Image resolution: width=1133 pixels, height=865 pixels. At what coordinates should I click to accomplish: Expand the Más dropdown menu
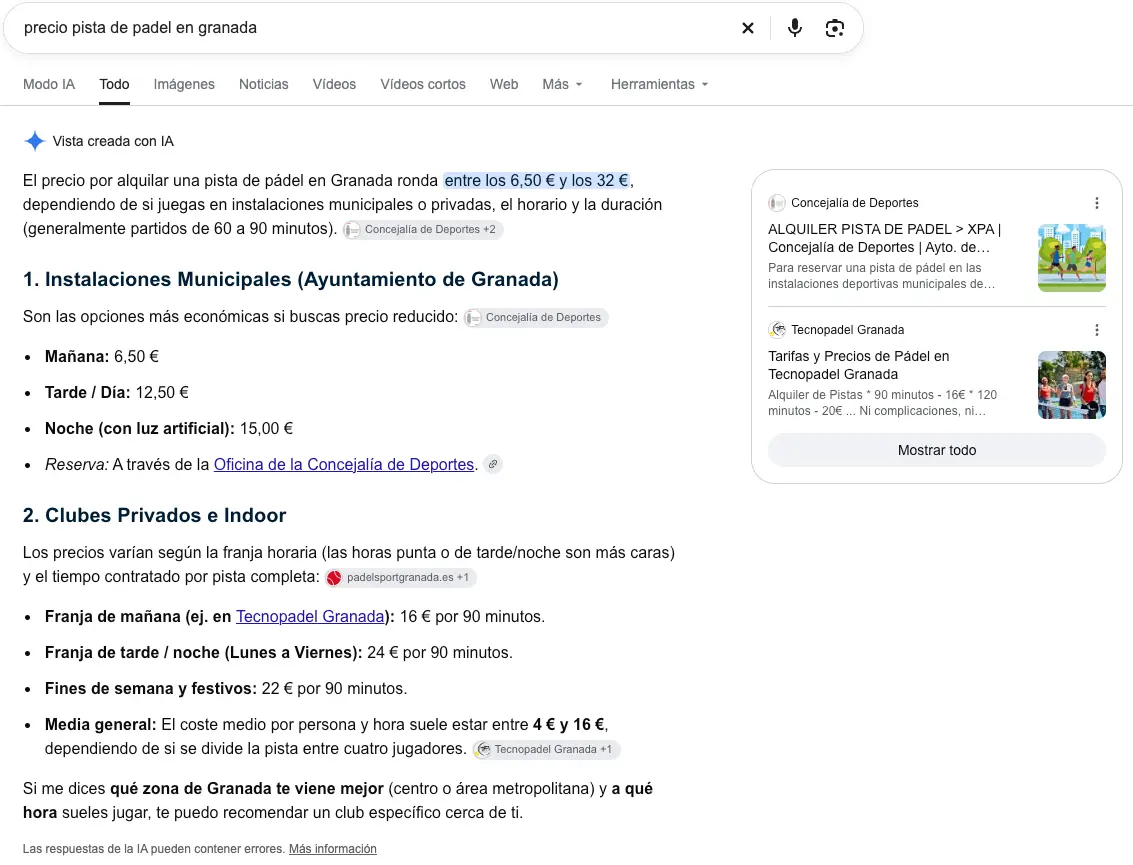click(562, 85)
